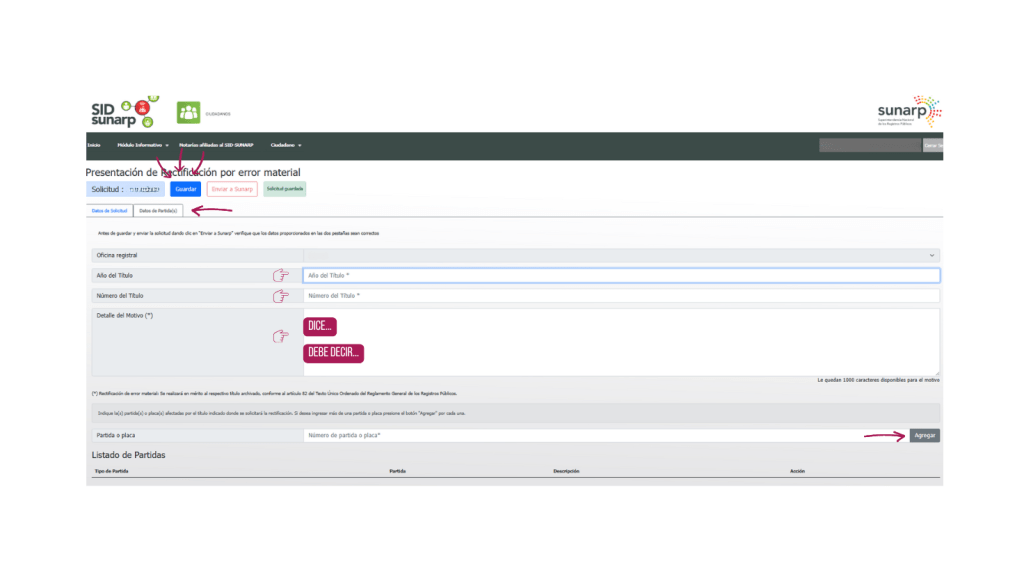Open Notarías afiliadas al SID SUNARP
The width and height of the screenshot is (1024, 579).
pos(216,145)
